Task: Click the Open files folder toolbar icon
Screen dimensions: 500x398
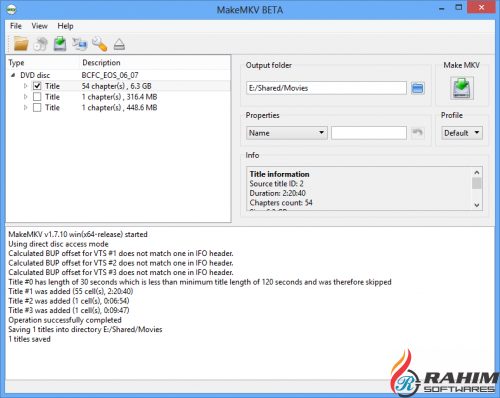Action: [21, 44]
